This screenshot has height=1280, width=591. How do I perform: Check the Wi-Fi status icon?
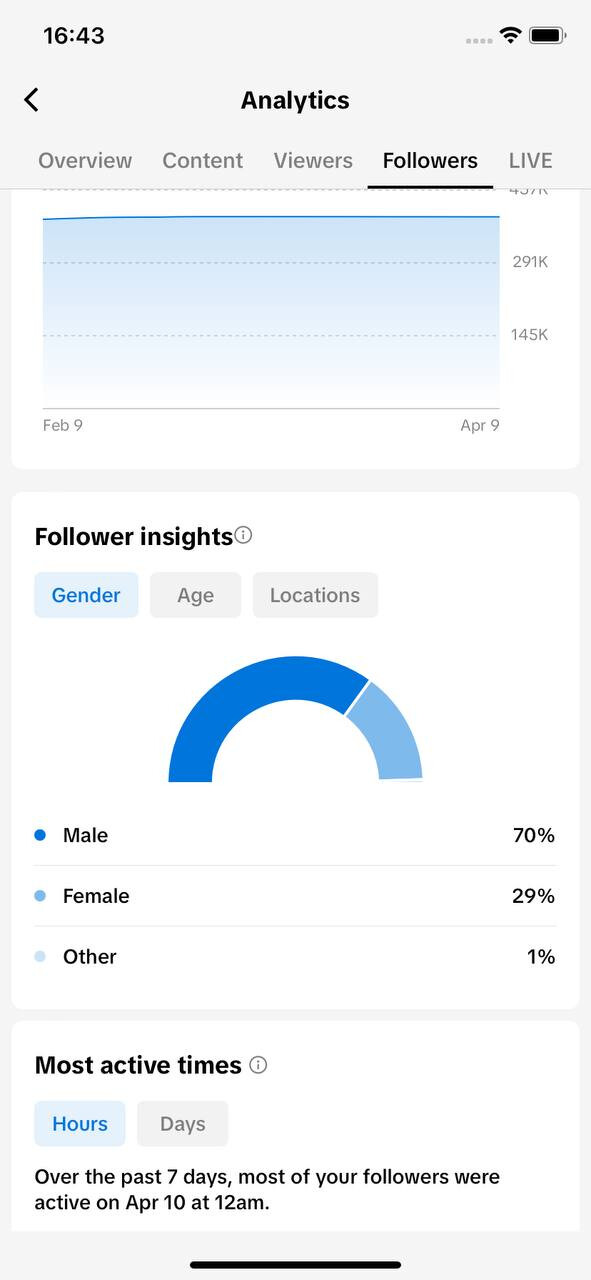(x=511, y=36)
